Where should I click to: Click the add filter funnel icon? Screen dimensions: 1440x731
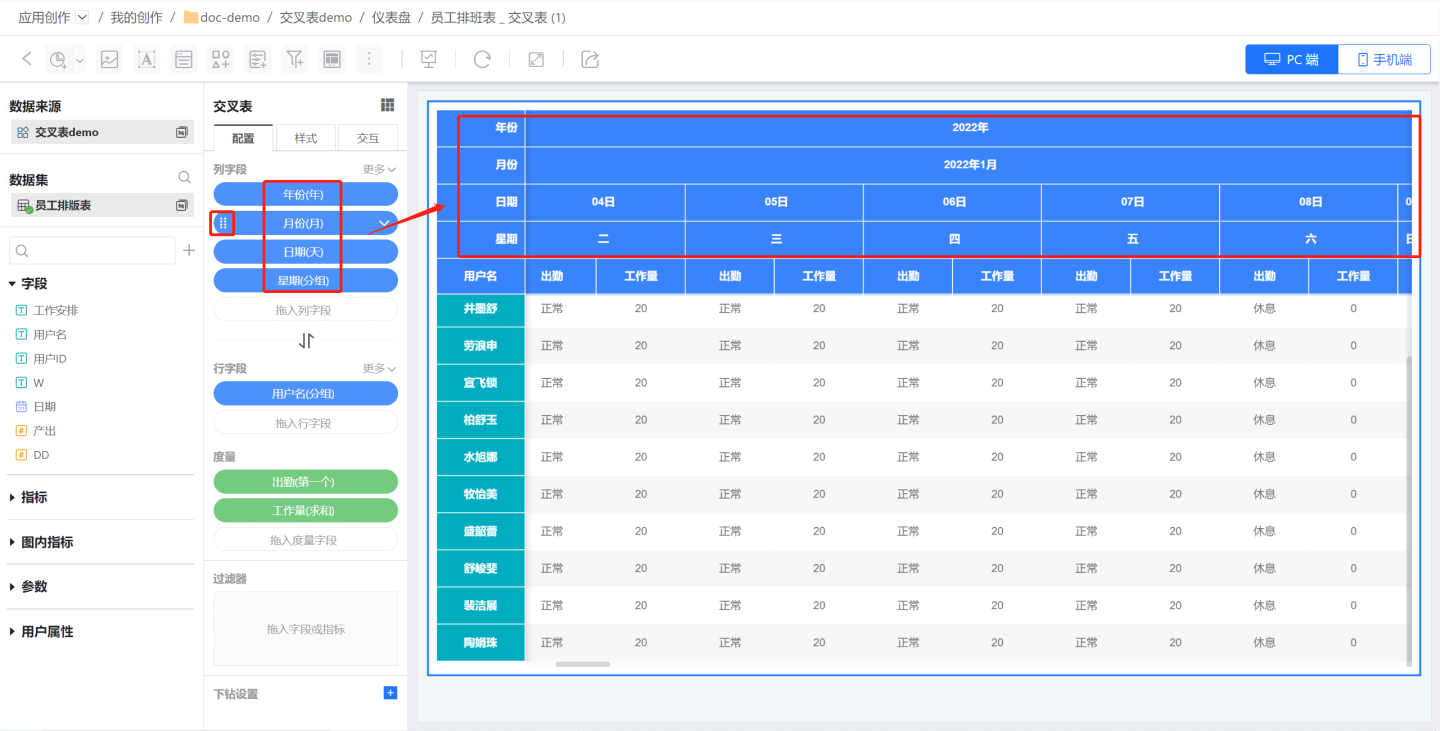click(295, 60)
